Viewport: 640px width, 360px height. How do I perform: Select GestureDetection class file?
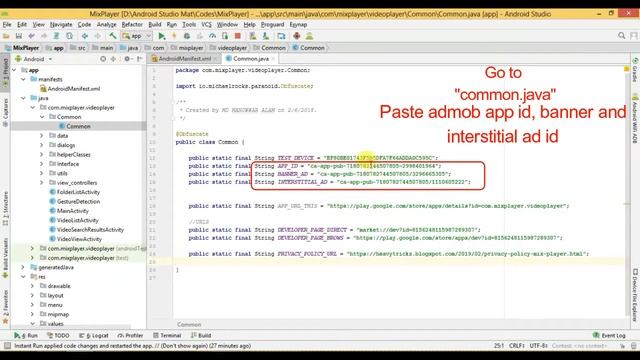pyautogui.click(x=75, y=201)
